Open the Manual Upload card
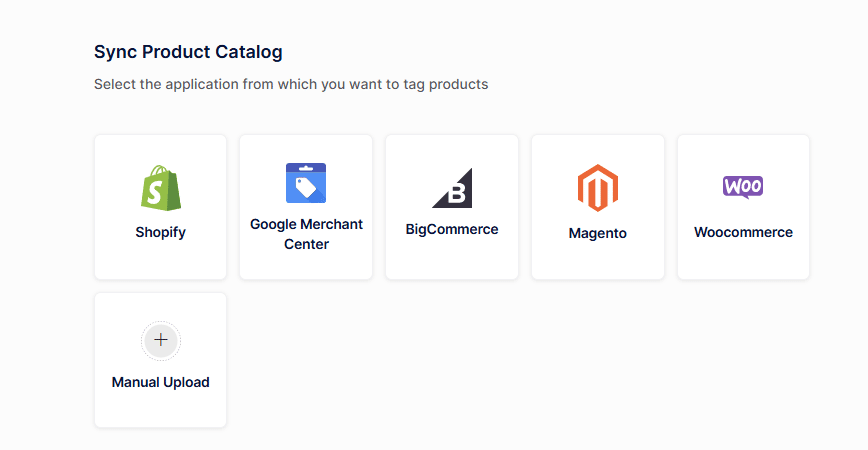Image resolution: width=868 pixels, height=450 pixels. [160, 408]
